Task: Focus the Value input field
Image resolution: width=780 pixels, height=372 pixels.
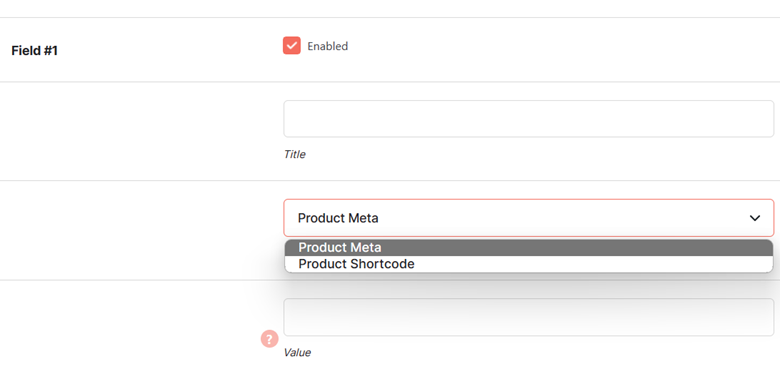Action: click(x=529, y=317)
